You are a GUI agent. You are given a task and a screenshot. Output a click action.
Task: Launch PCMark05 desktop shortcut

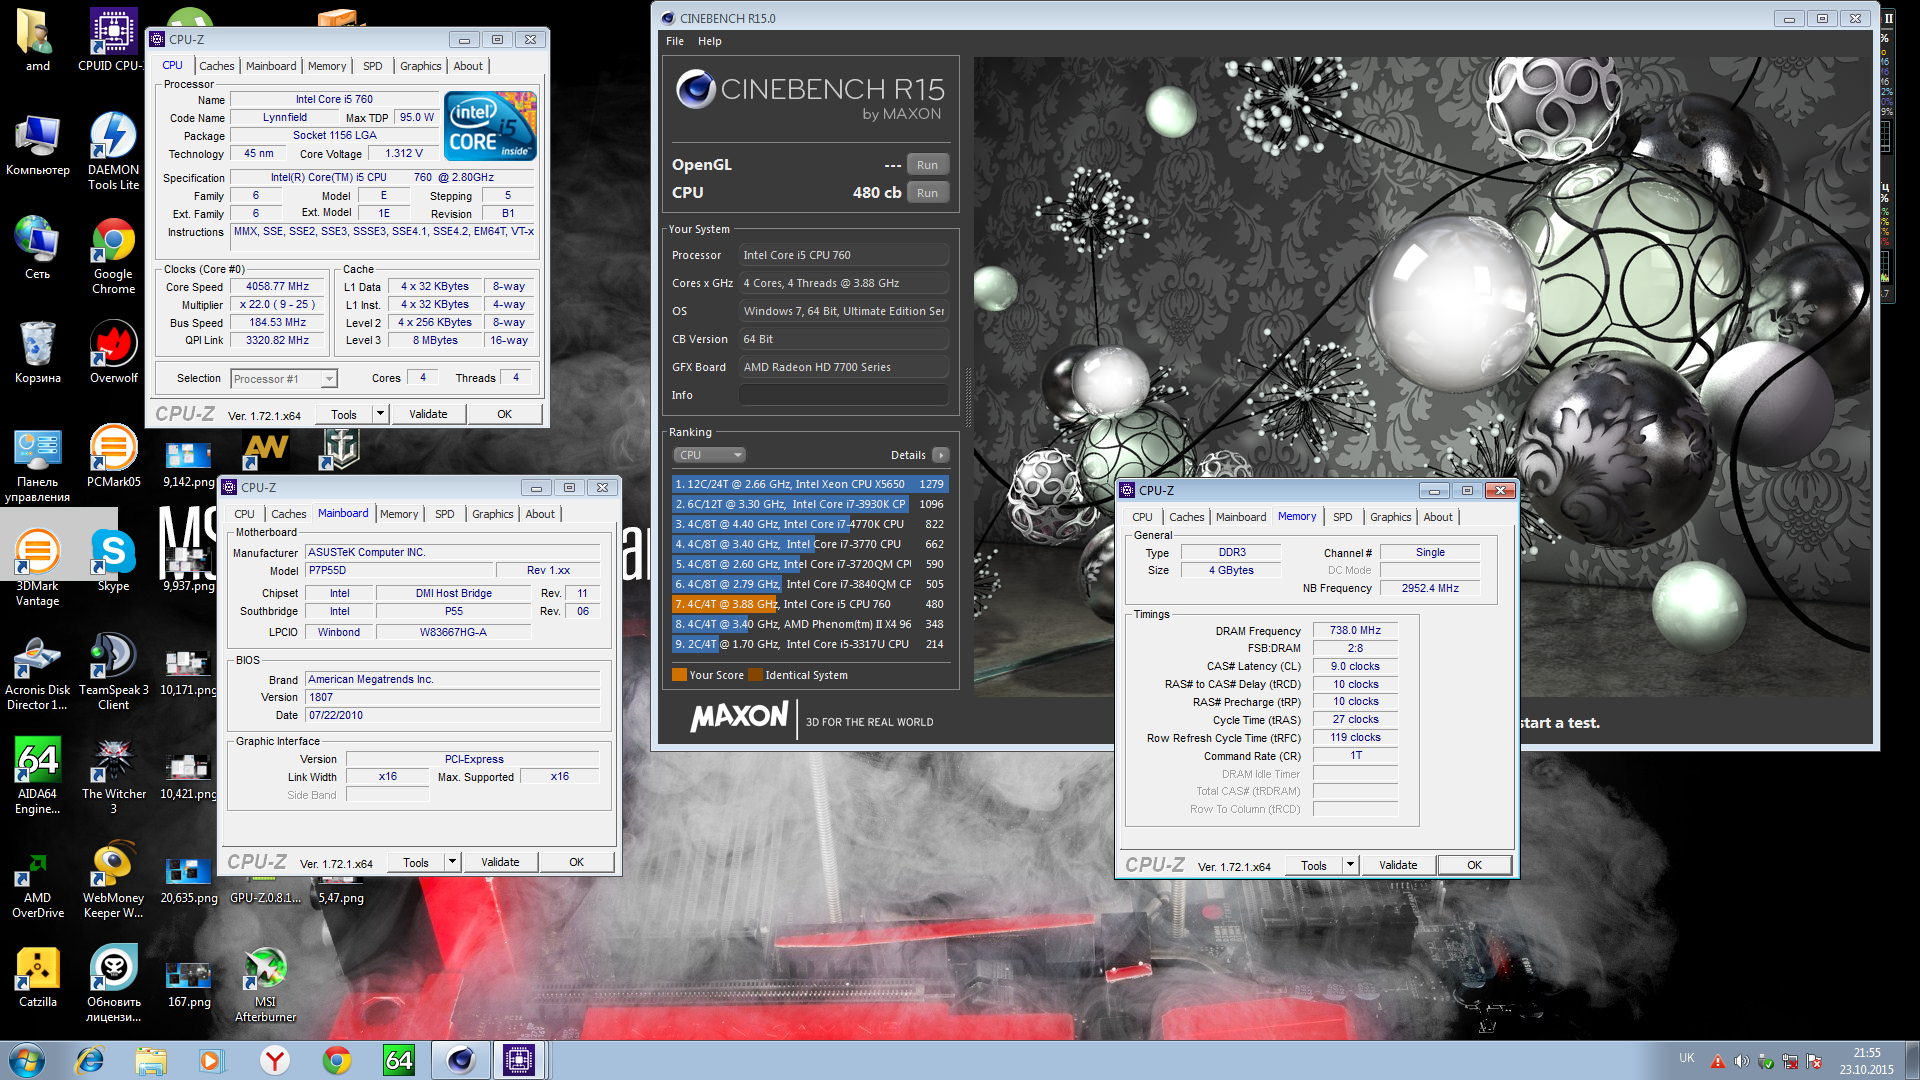[x=113, y=457]
